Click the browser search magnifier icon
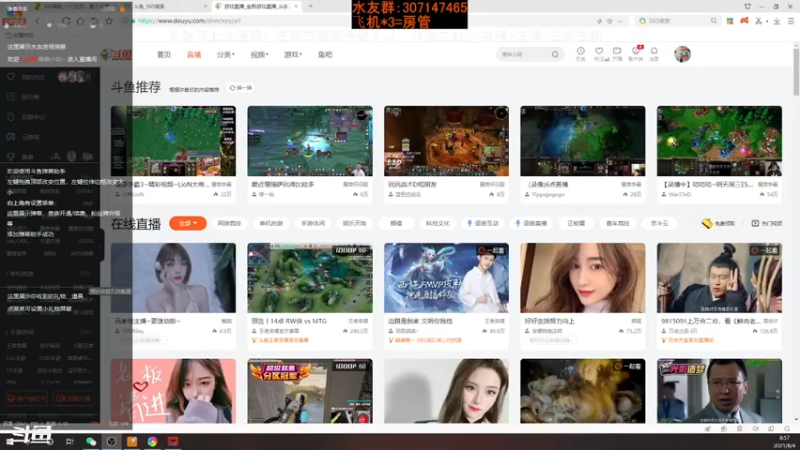Image resolution: width=800 pixels, height=450 pixels. 714,21
